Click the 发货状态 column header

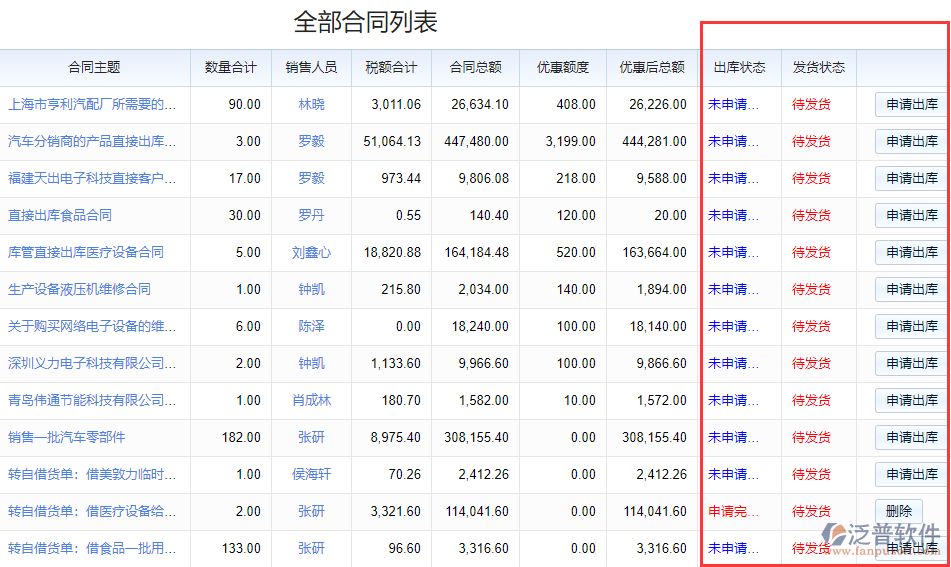[818, 67]
